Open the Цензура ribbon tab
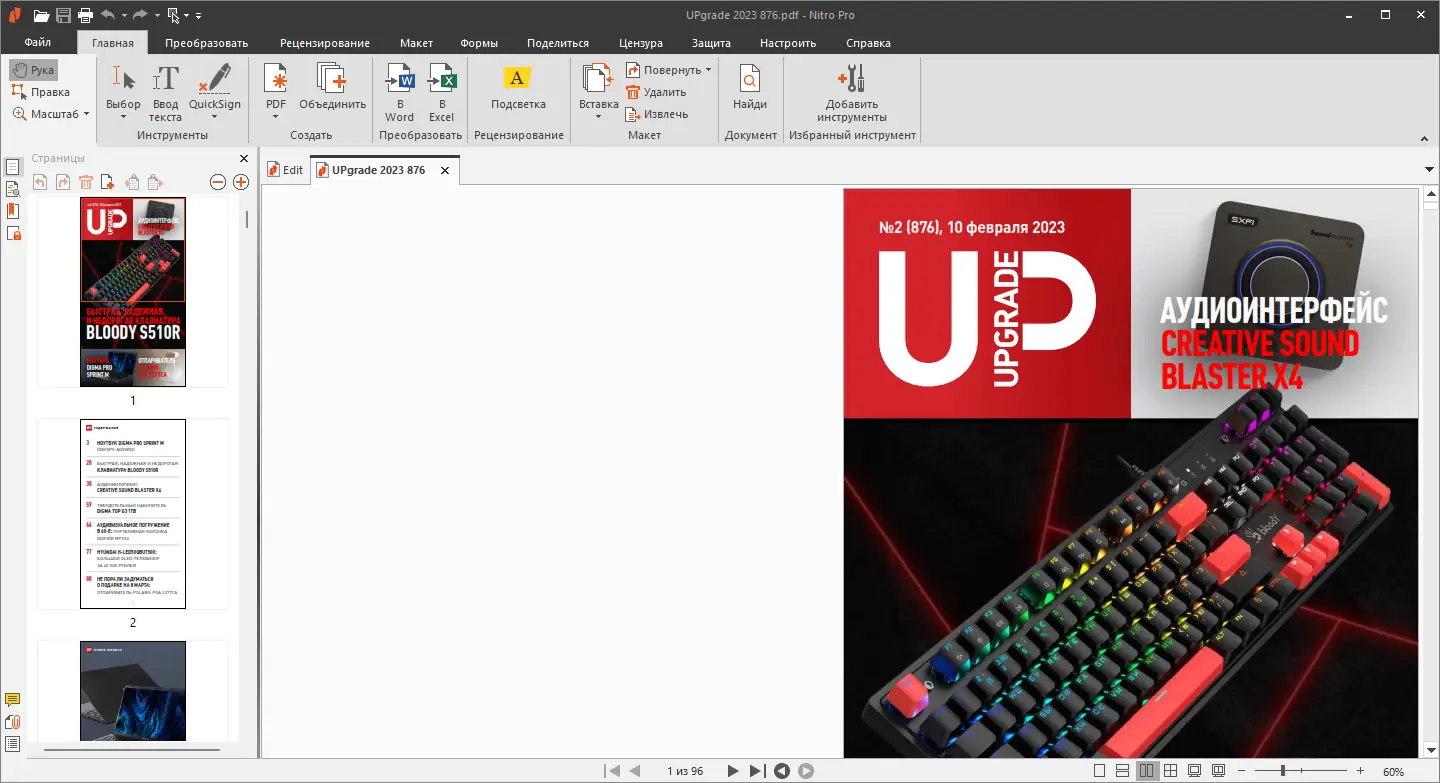Image resolution: width=1440 pixels, height=783 pixels. [641, 43]
